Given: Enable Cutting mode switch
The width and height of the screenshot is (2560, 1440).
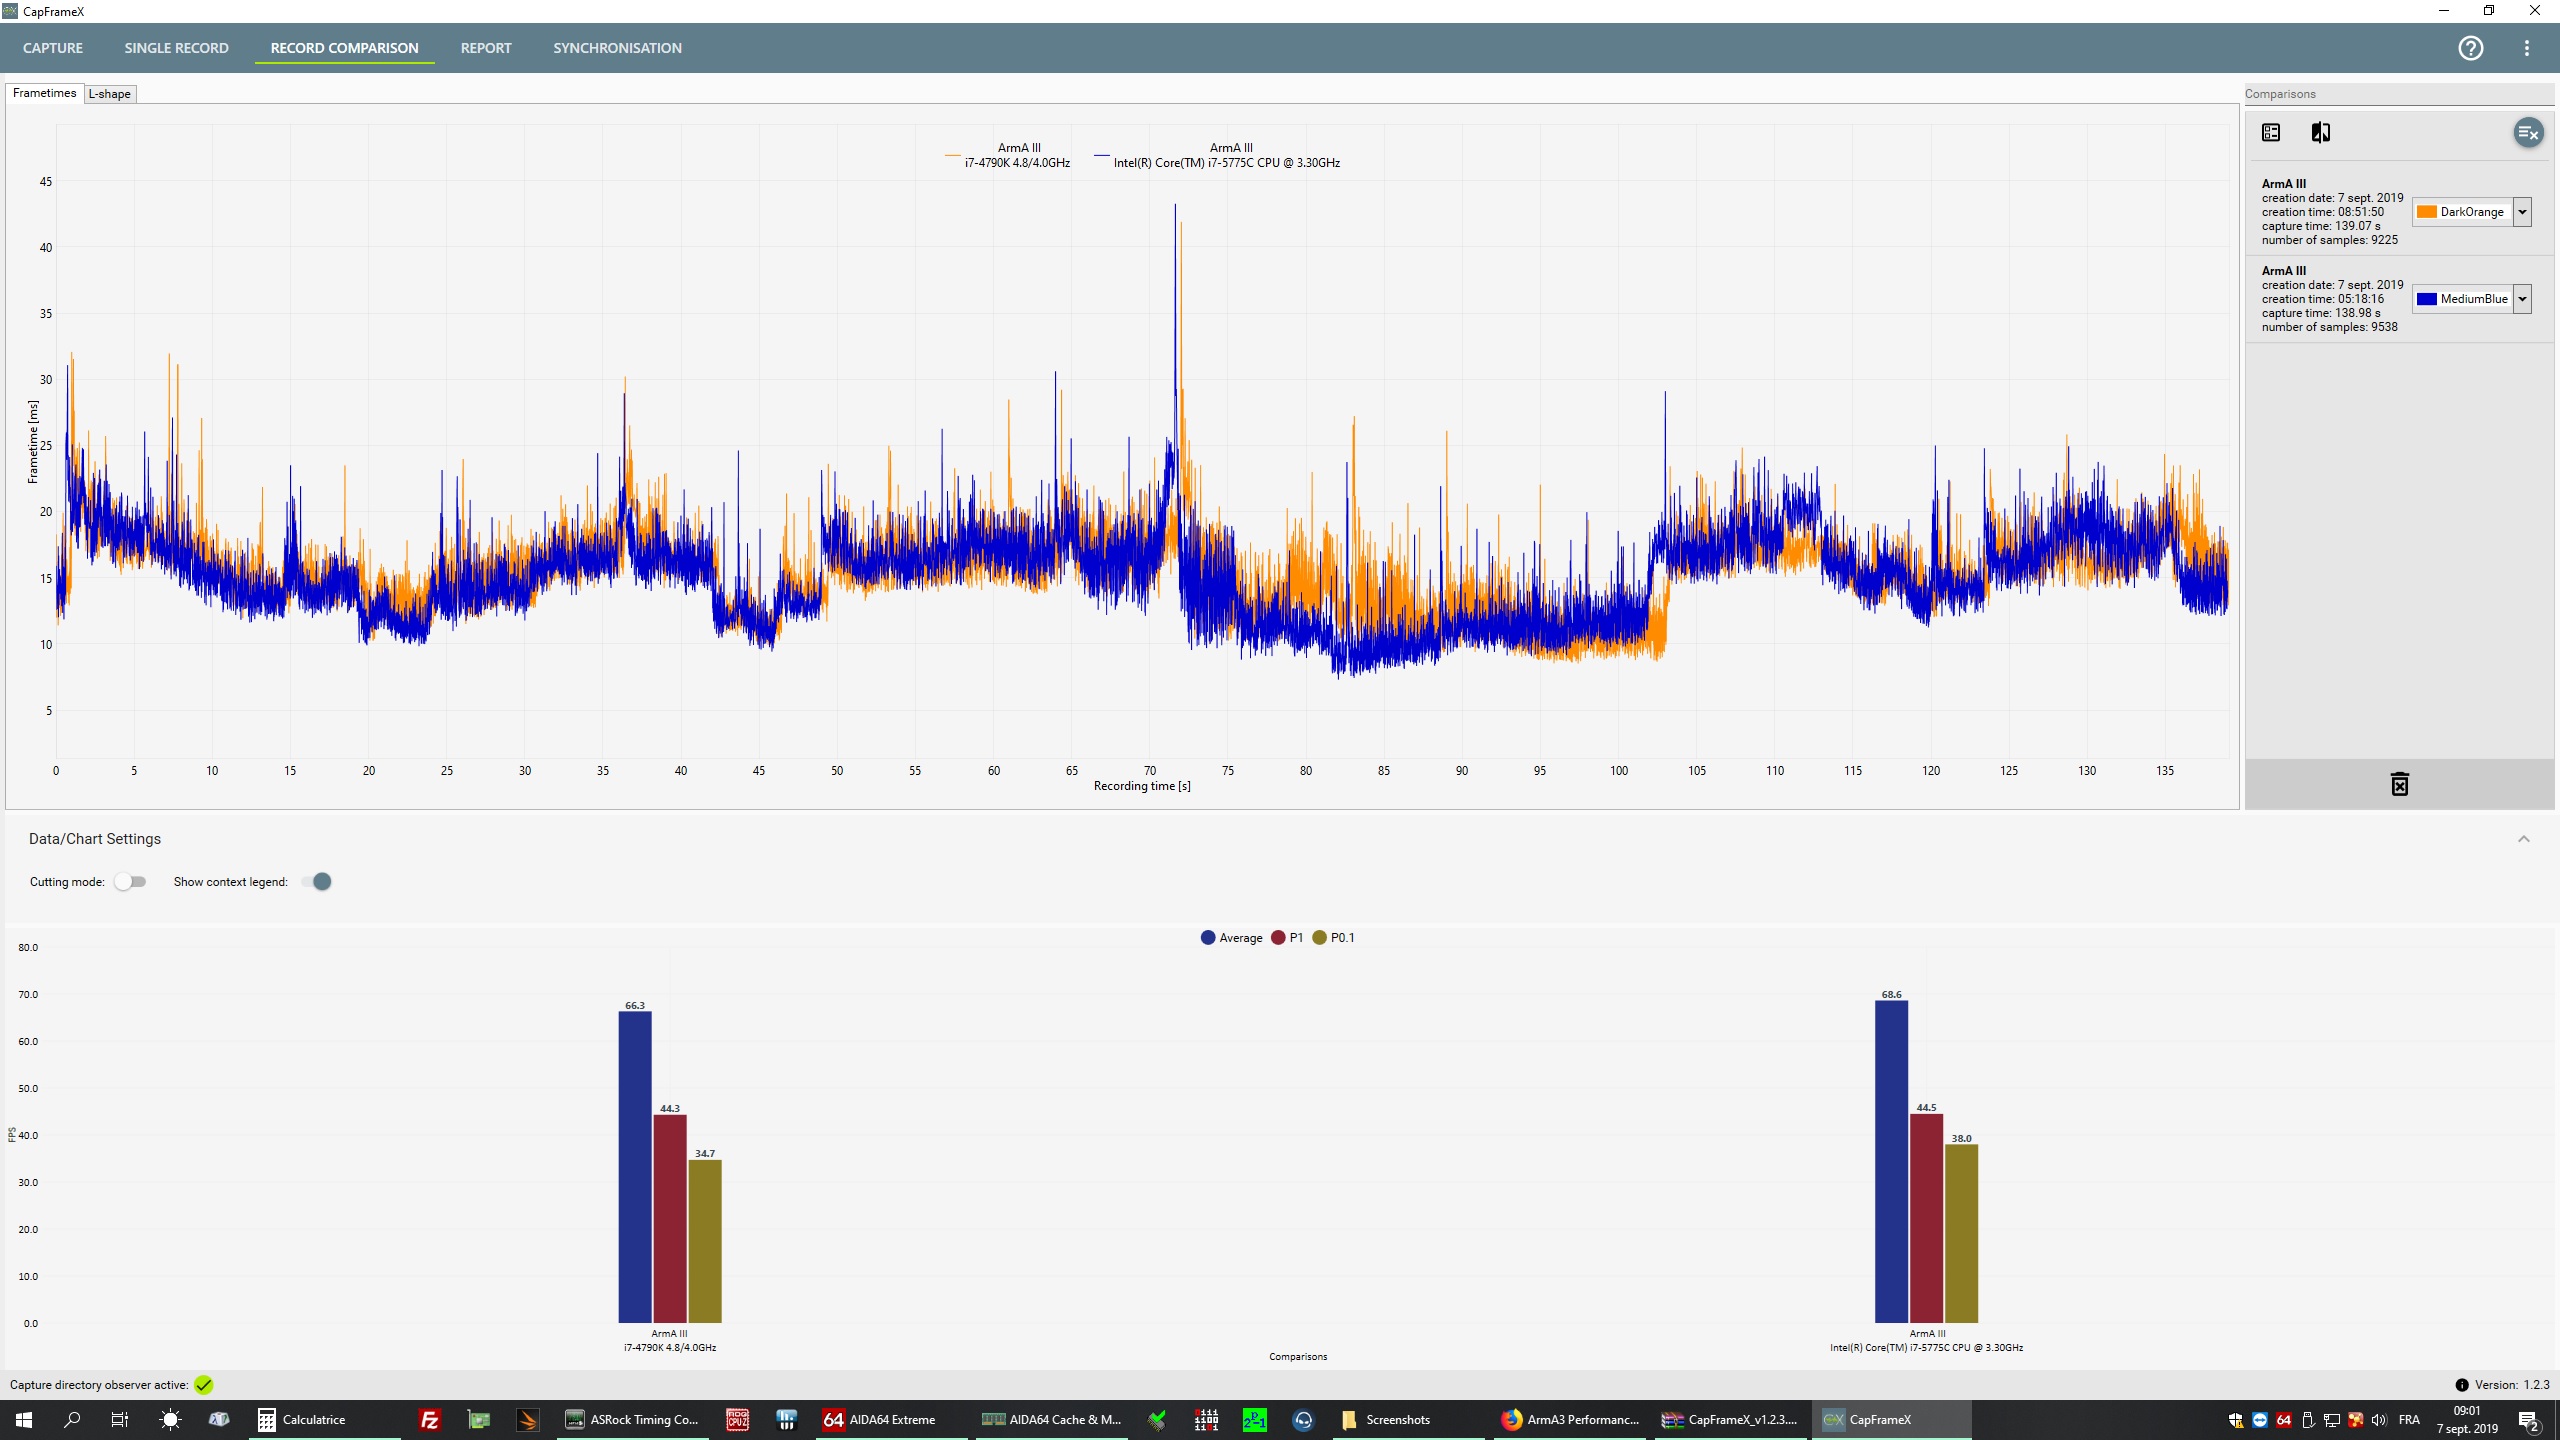Looking at the screenshot, I should (130, 881).
